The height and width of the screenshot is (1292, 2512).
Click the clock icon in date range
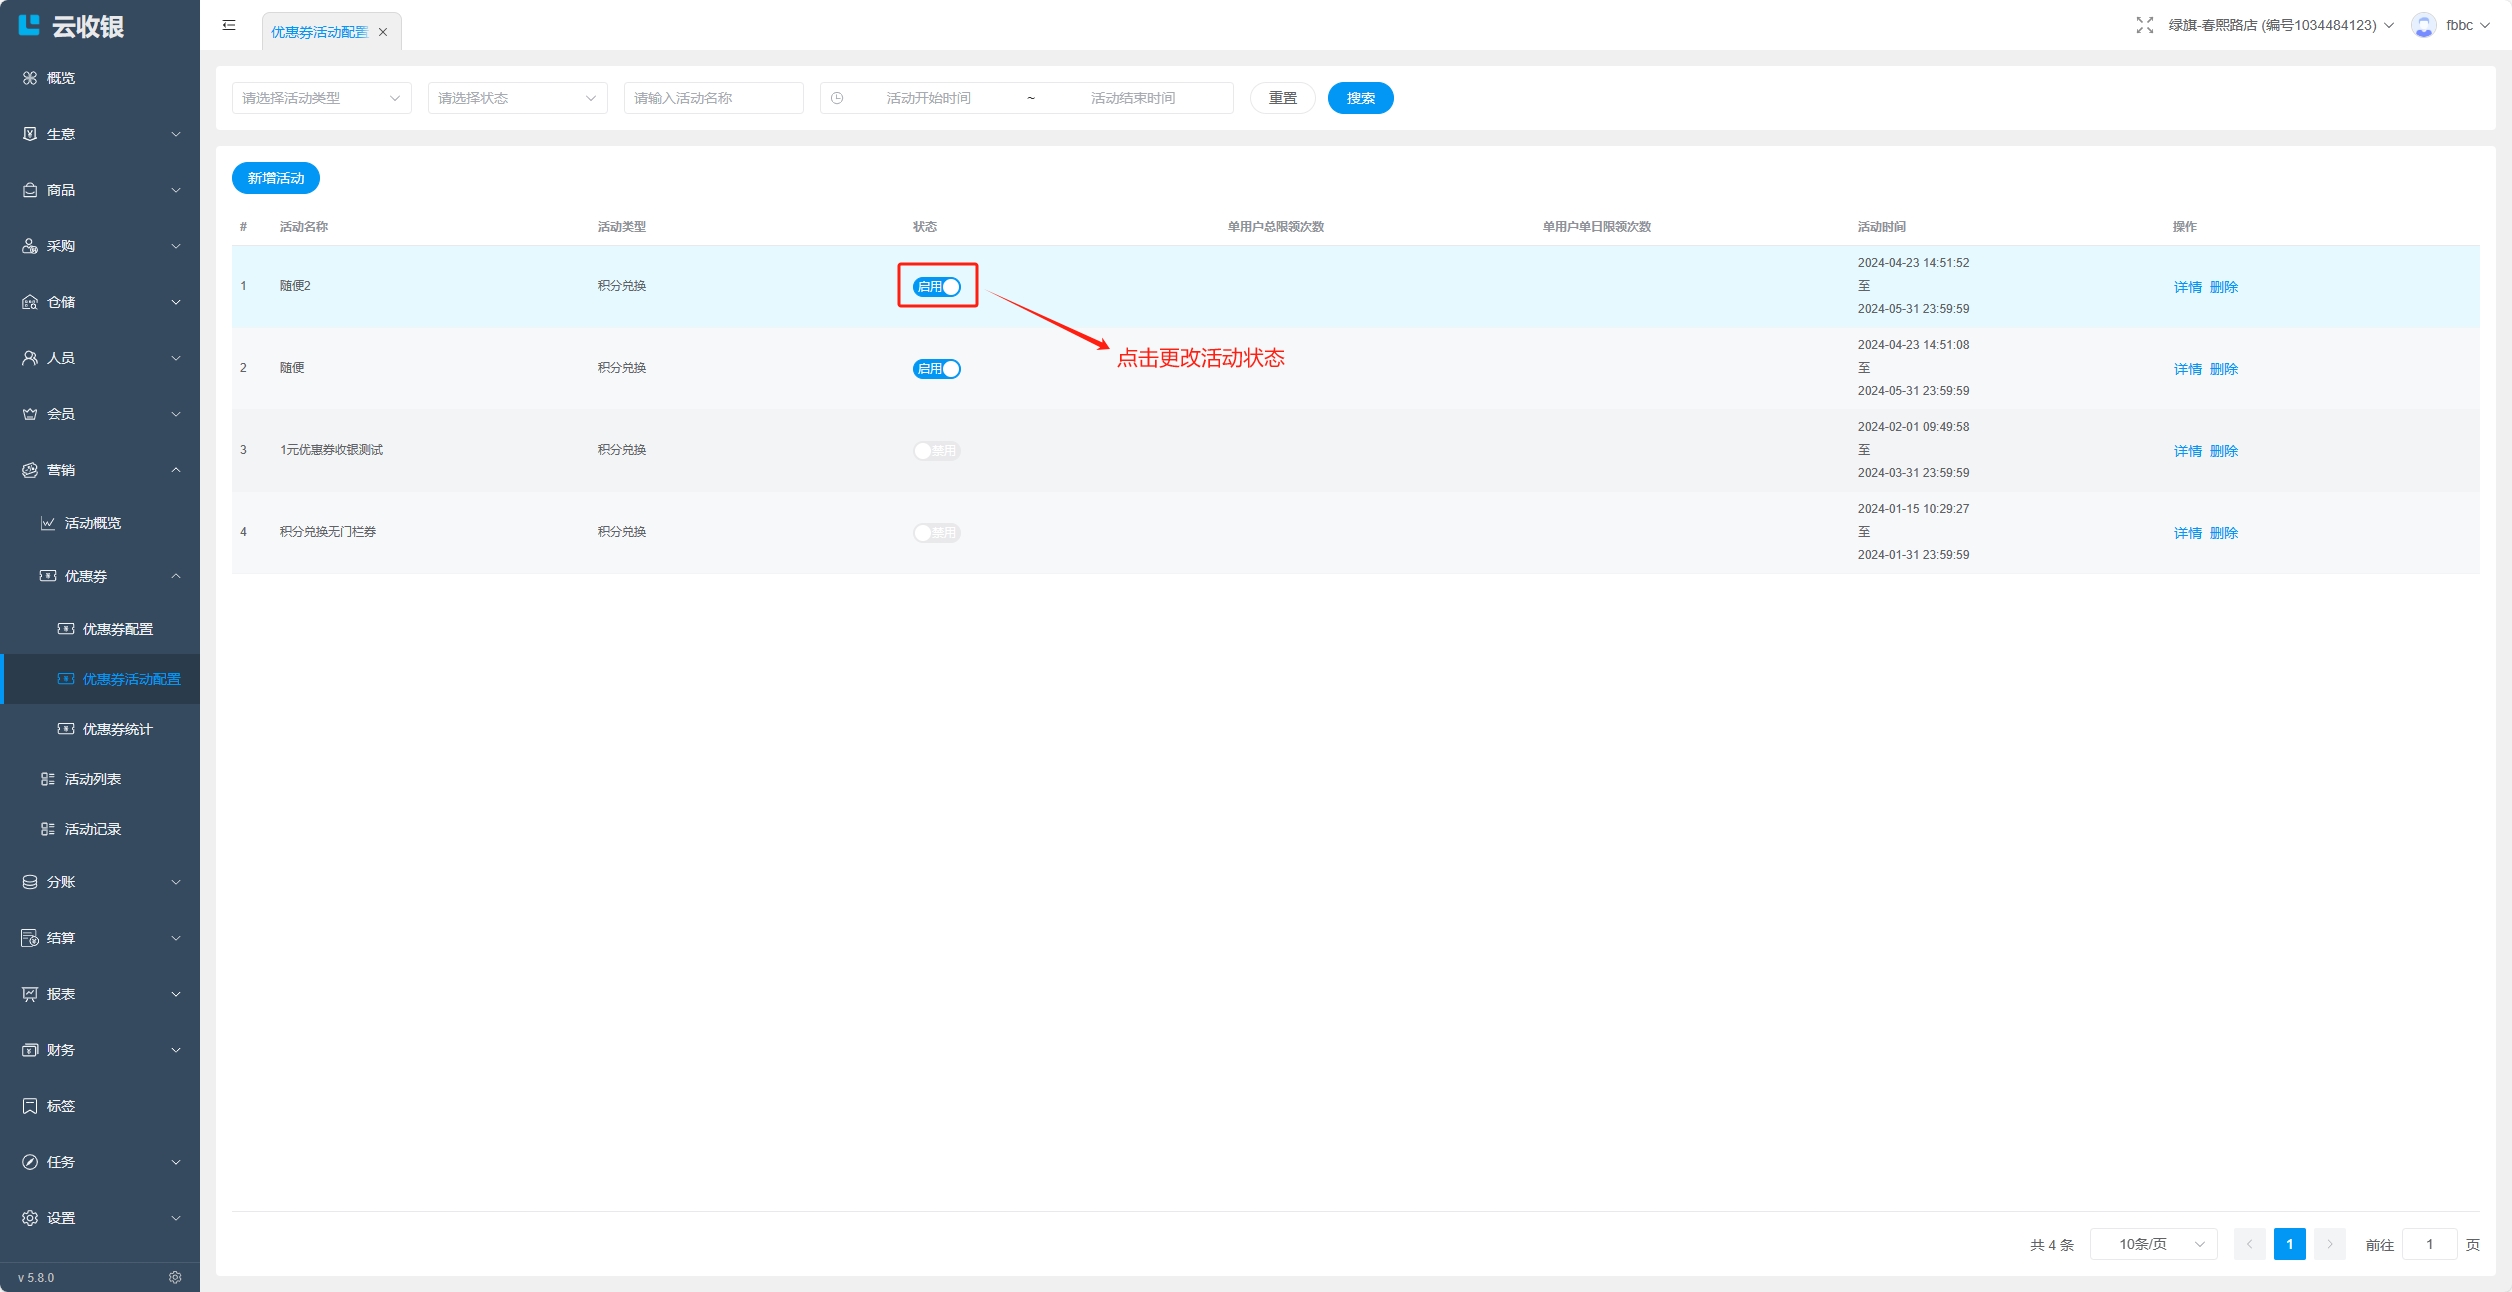point(837,98)
